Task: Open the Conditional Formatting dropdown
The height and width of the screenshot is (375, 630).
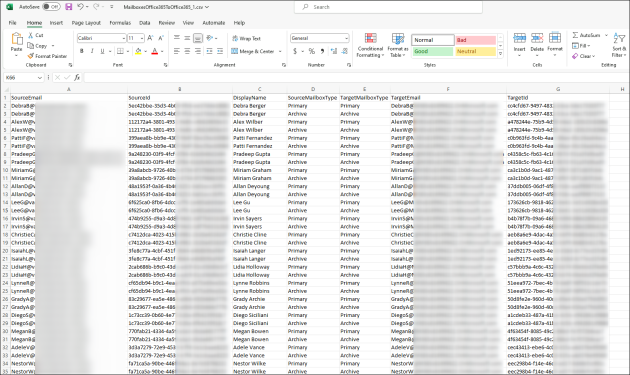Action: point(370,45)
